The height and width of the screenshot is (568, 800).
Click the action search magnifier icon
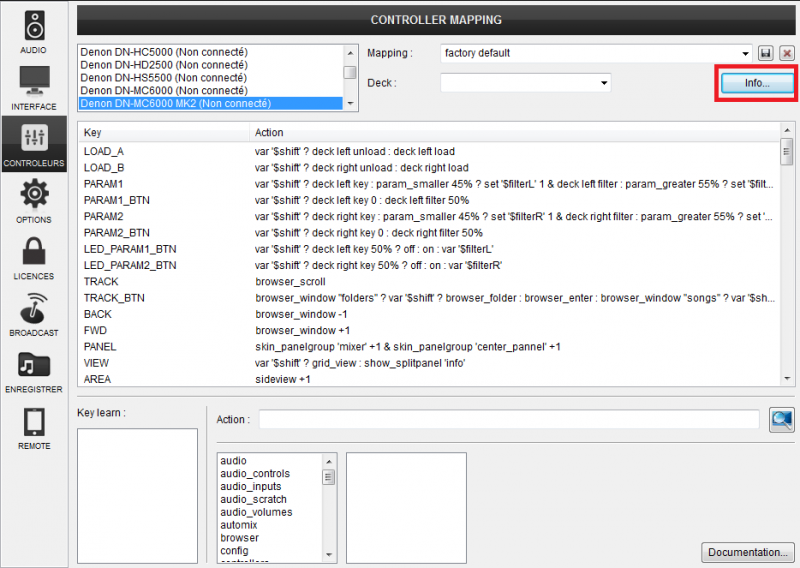(781, 419)
